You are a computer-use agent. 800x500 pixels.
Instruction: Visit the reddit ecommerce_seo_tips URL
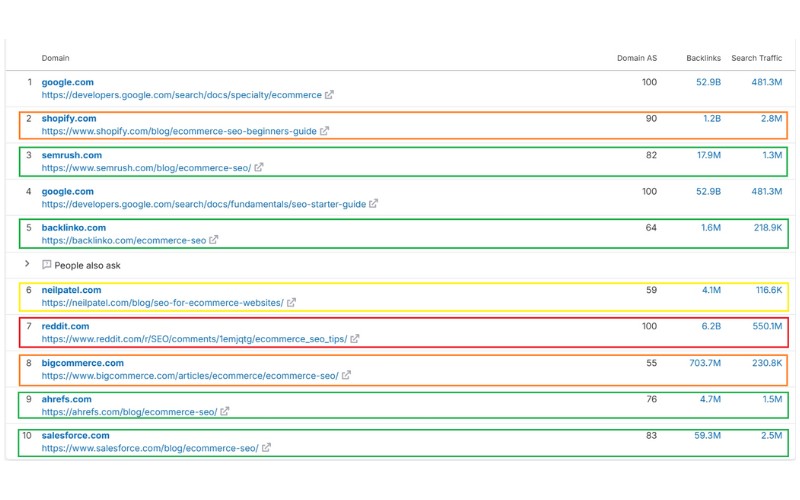pos(194,339)
